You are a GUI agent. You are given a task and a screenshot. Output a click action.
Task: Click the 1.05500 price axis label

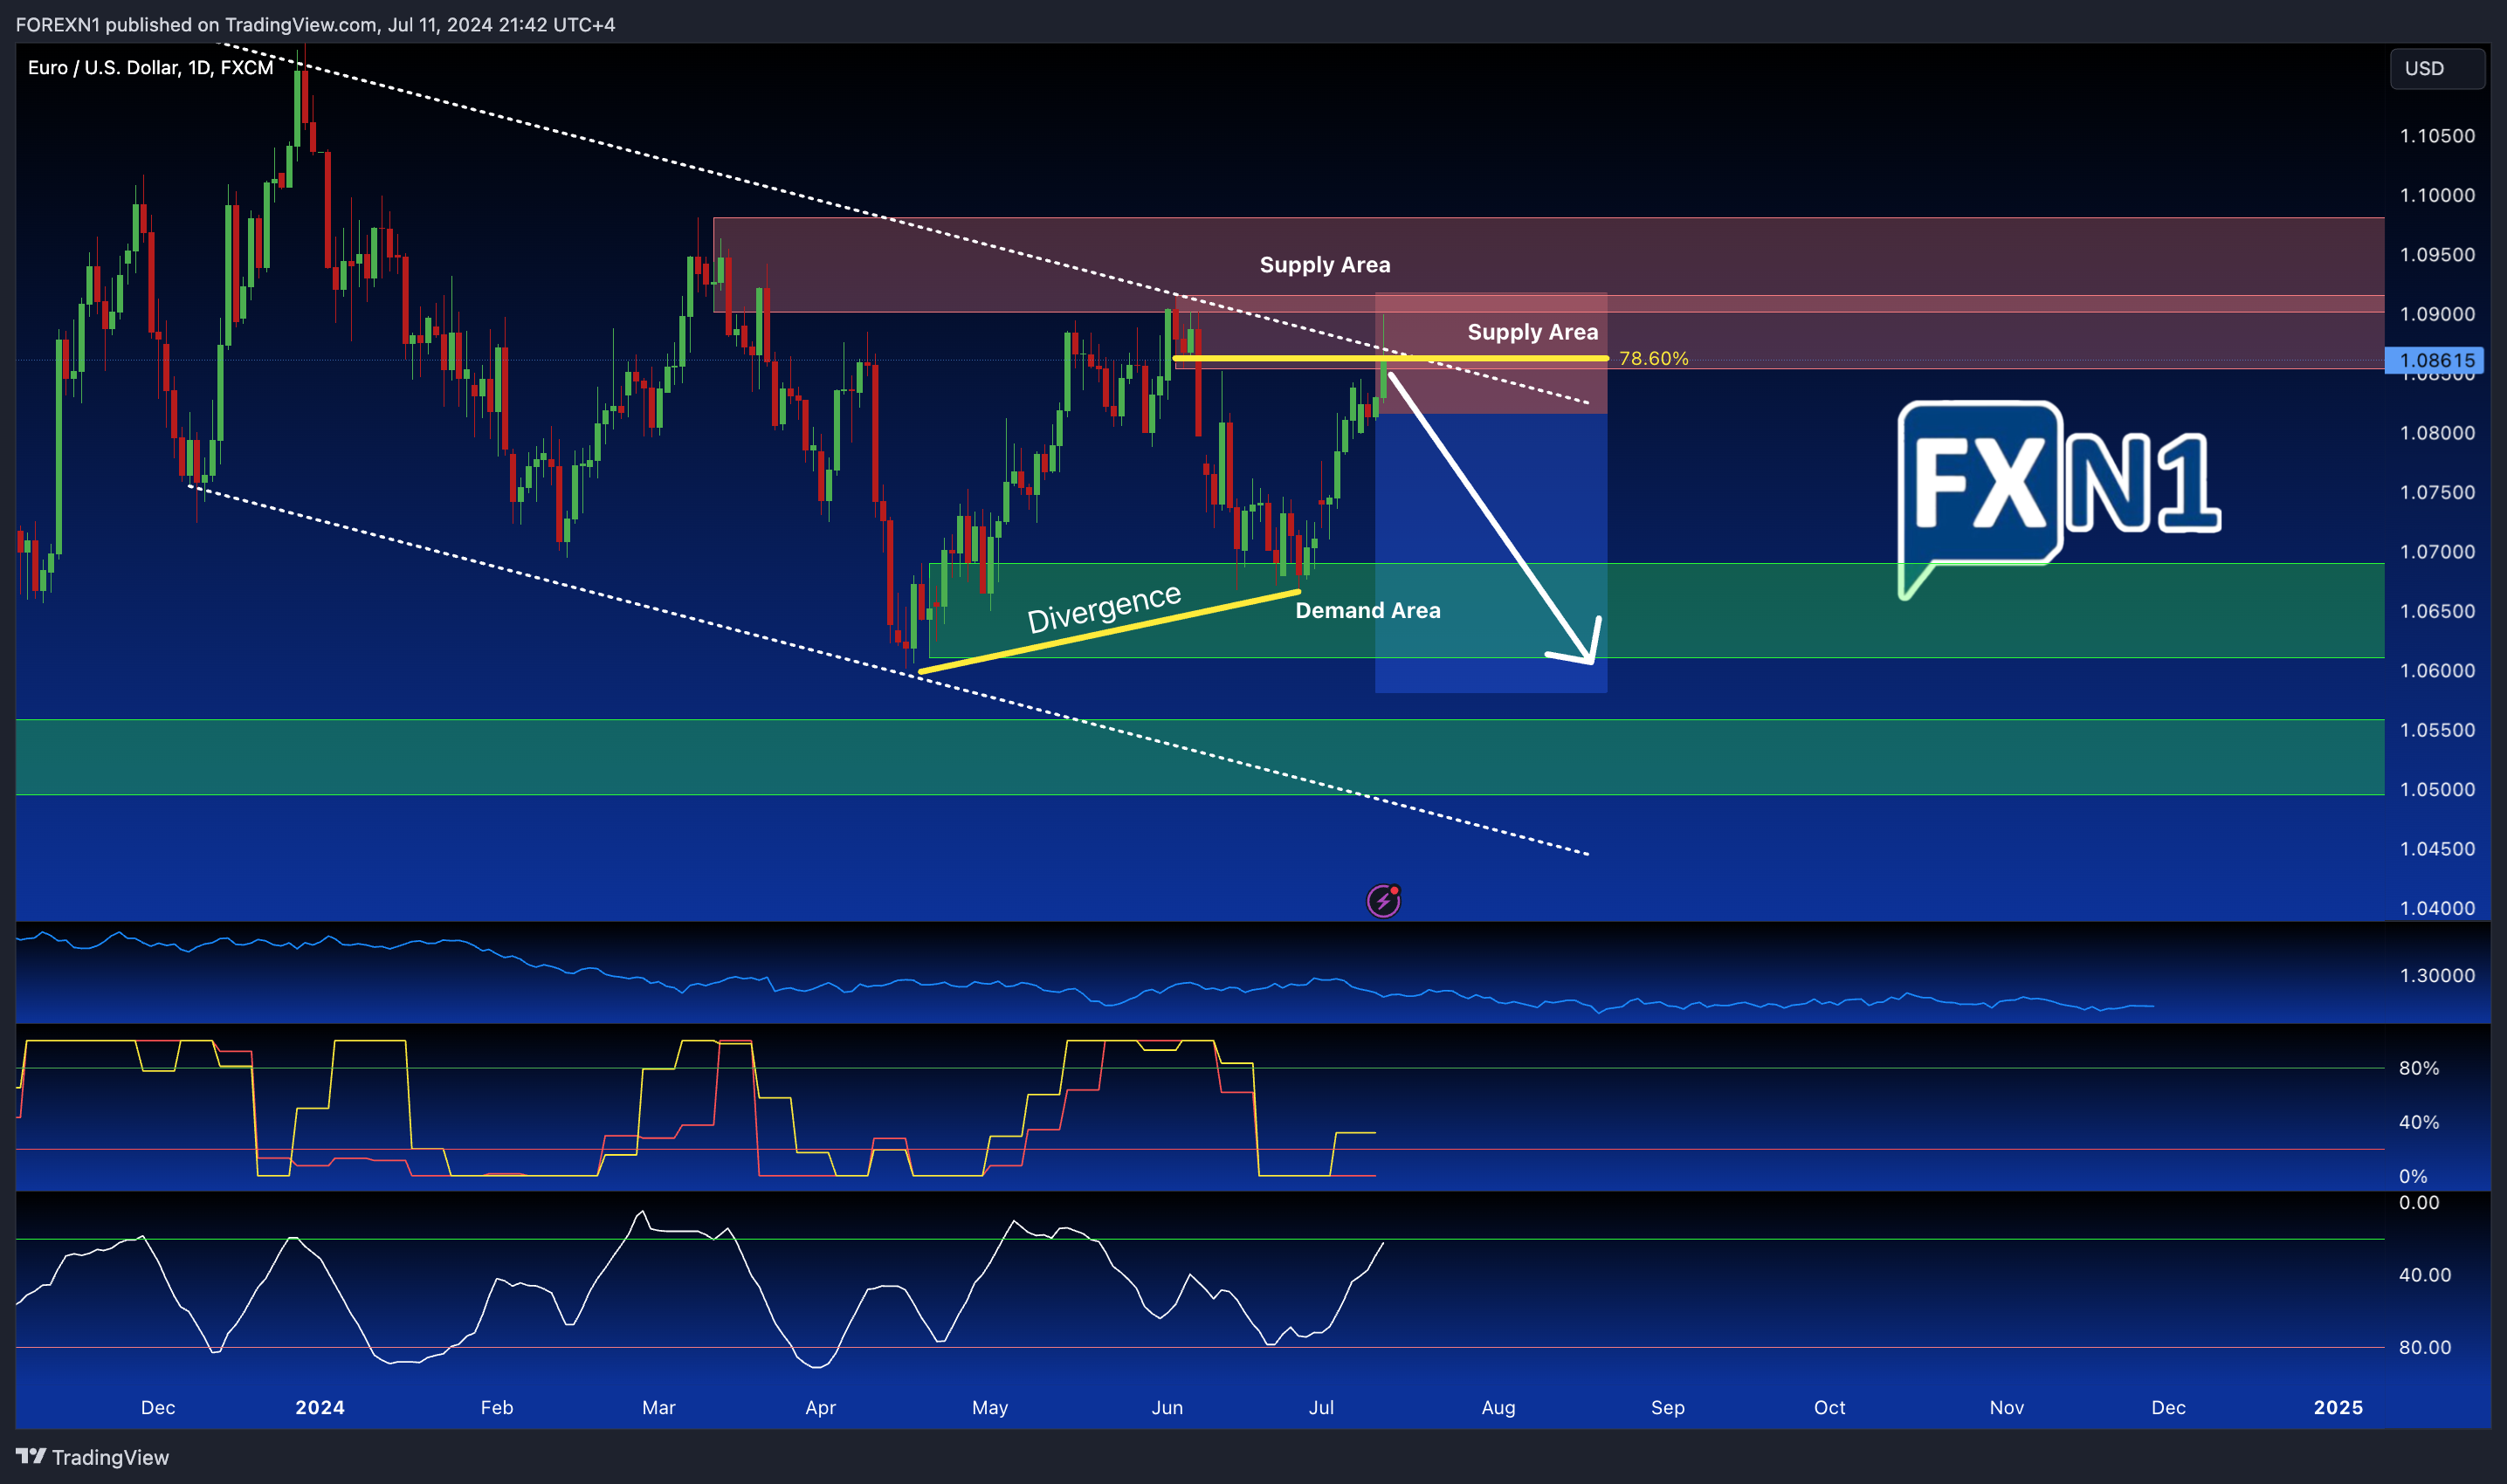[2437, 730]
